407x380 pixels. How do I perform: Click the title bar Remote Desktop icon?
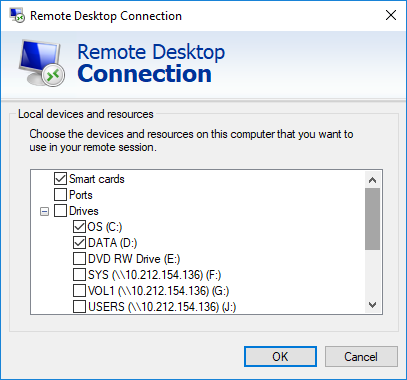pos(17,15)
